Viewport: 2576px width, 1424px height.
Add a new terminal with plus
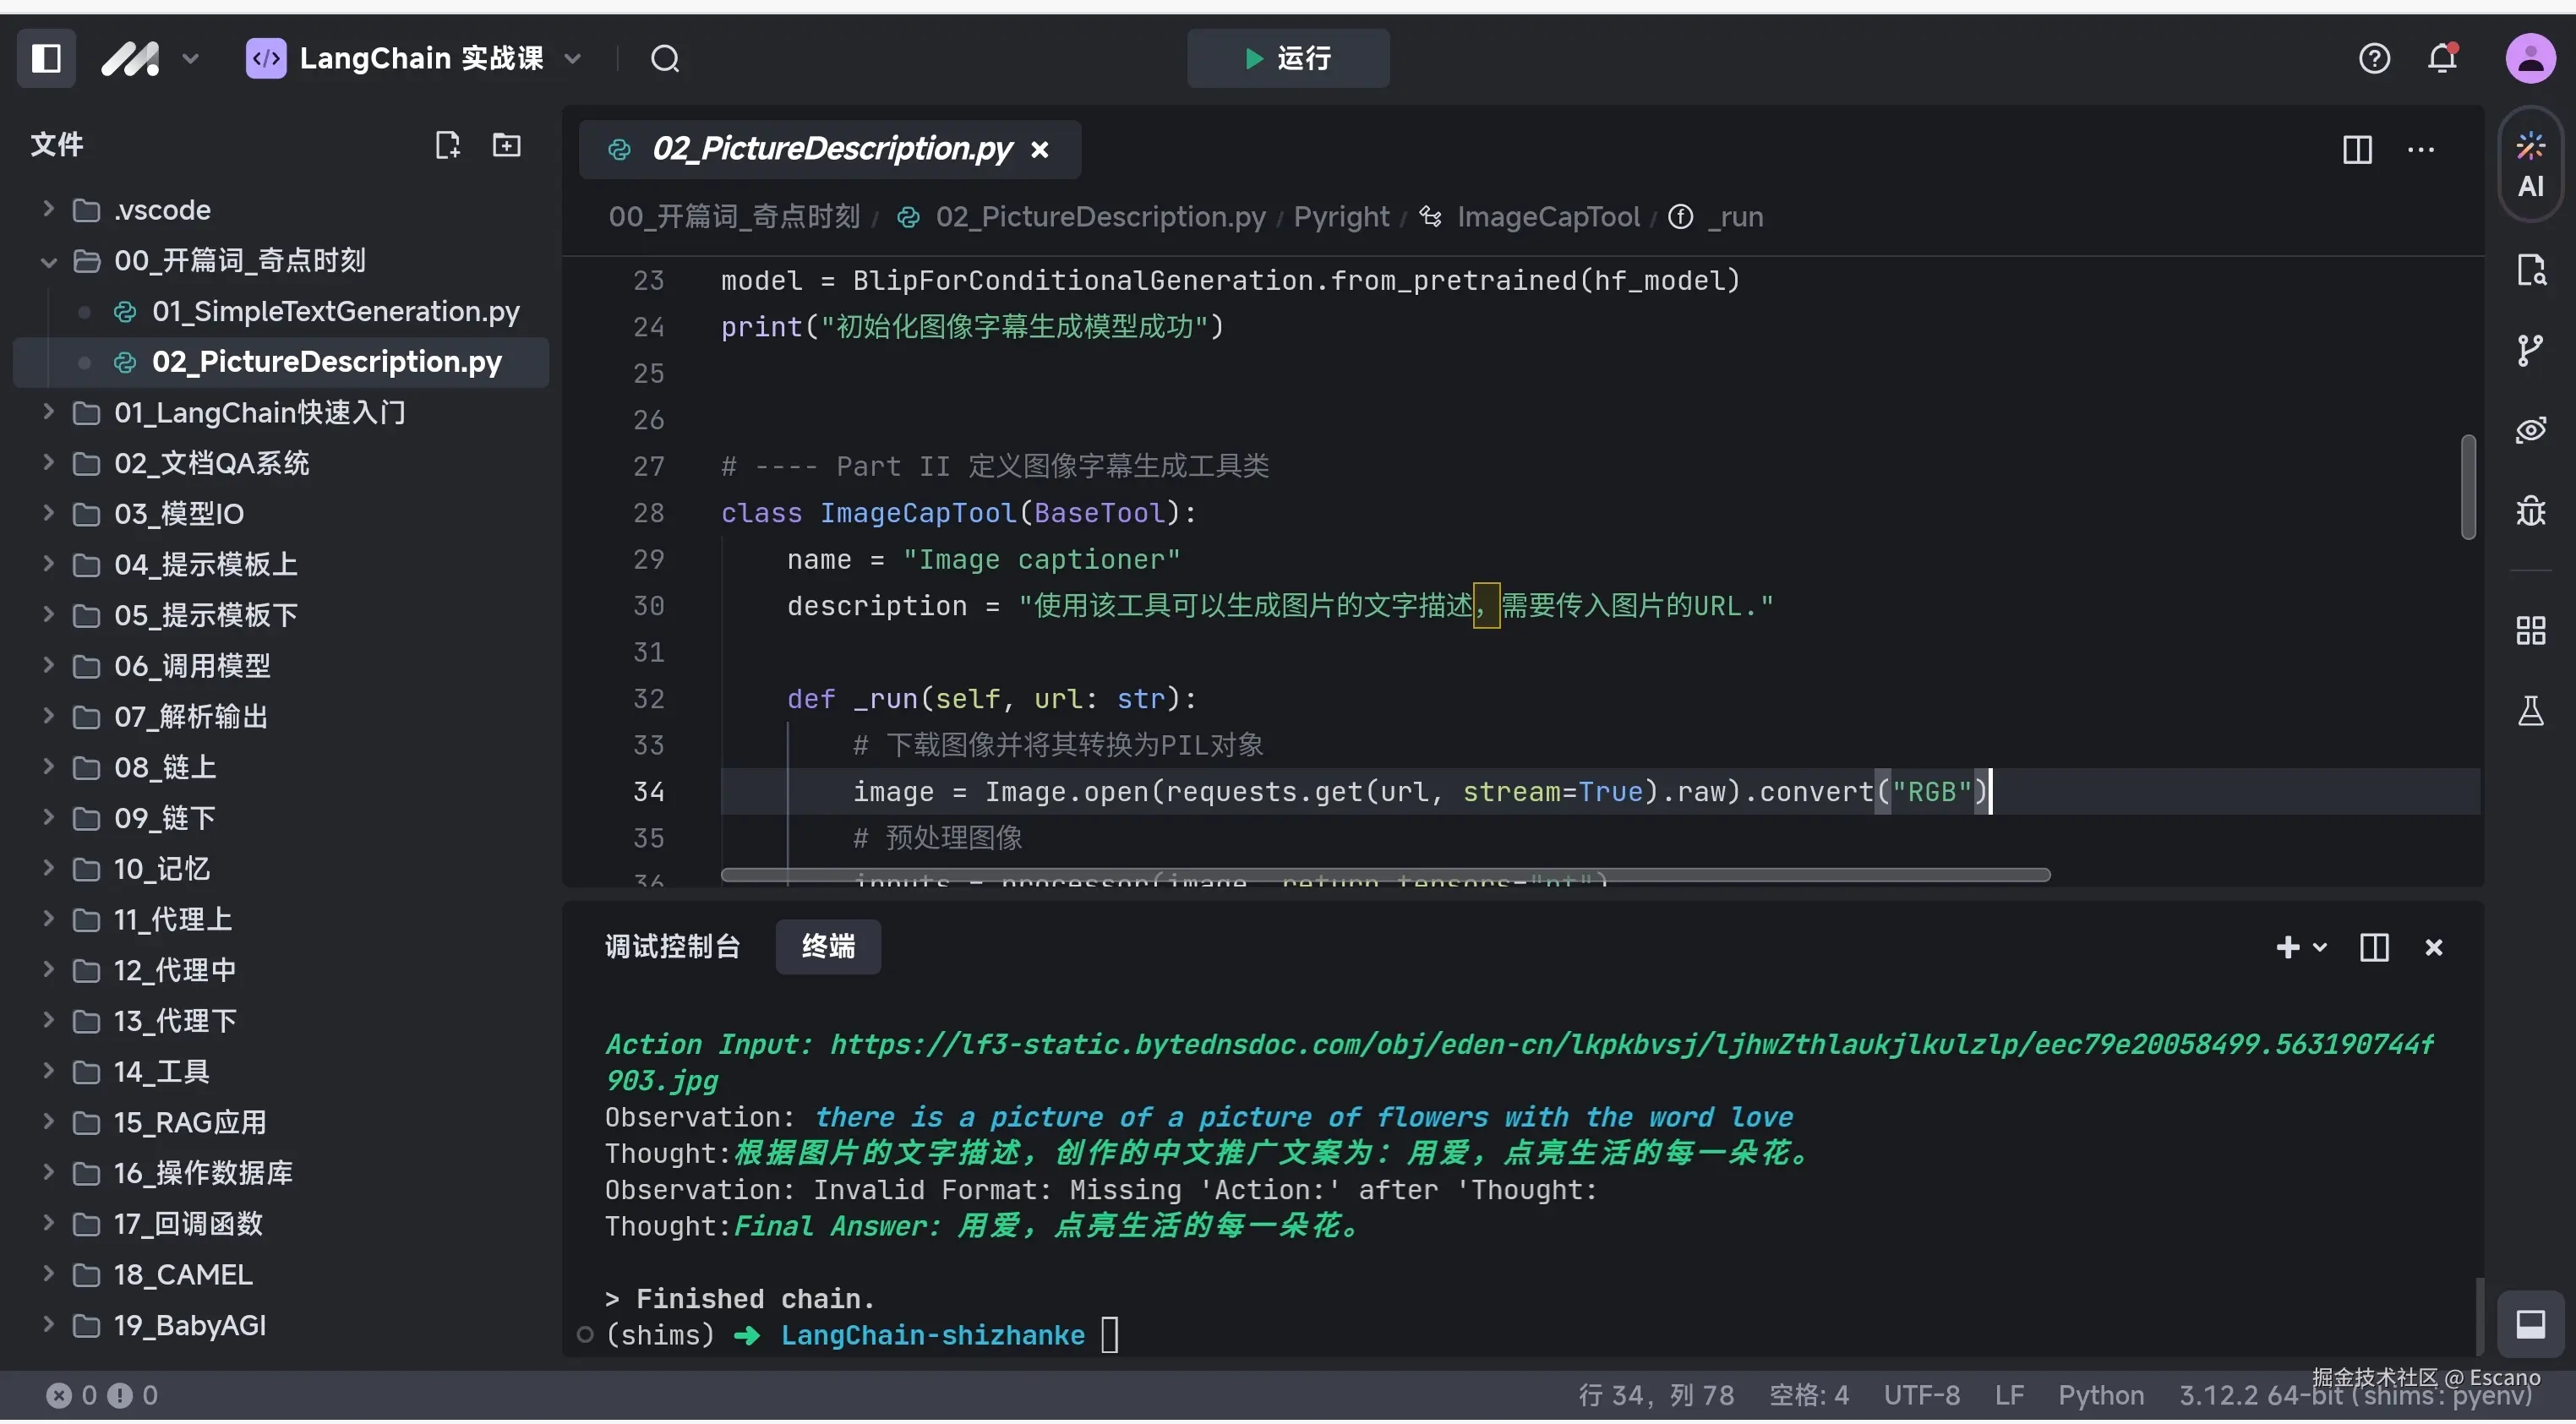tap(2286, 948)
